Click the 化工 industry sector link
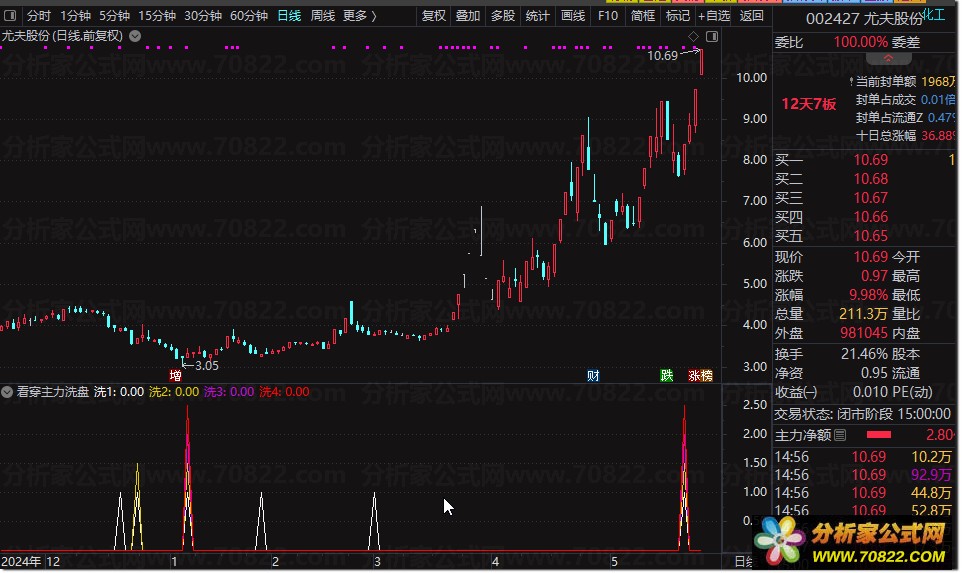Screen dimensions: 962x573 tap(934, 15)
